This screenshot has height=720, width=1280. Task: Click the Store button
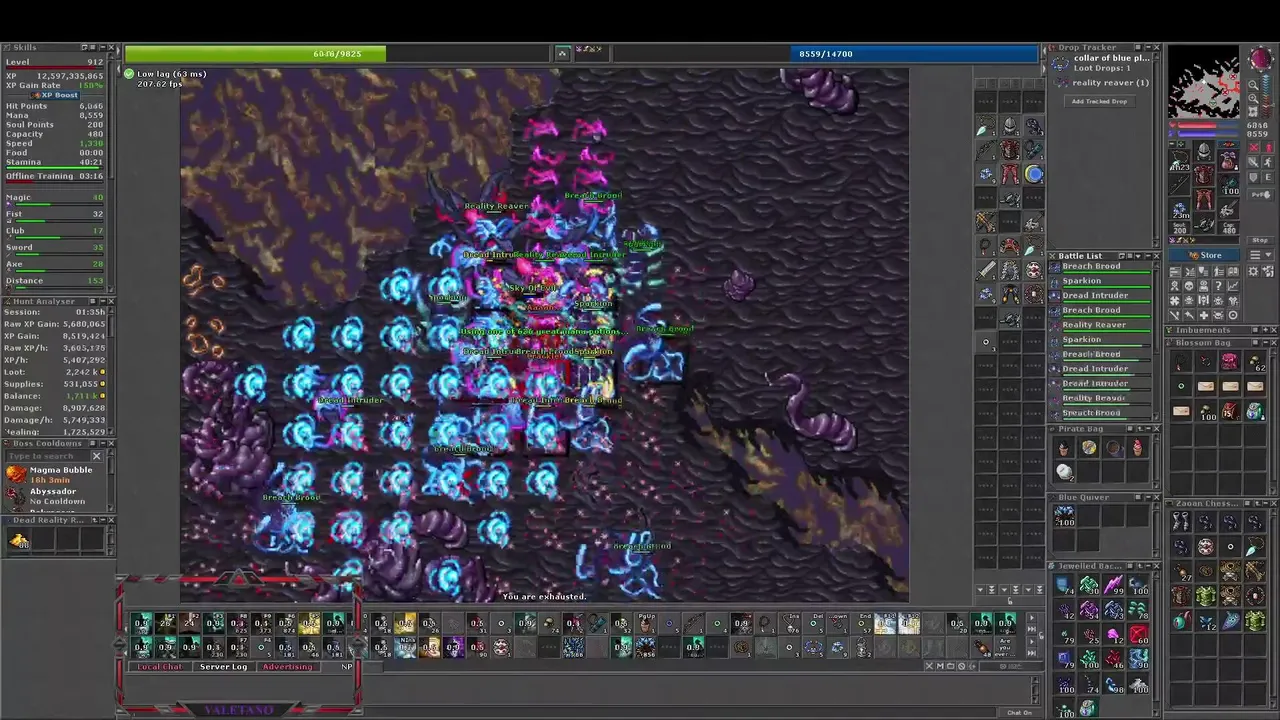click(x=1204, y=255)
